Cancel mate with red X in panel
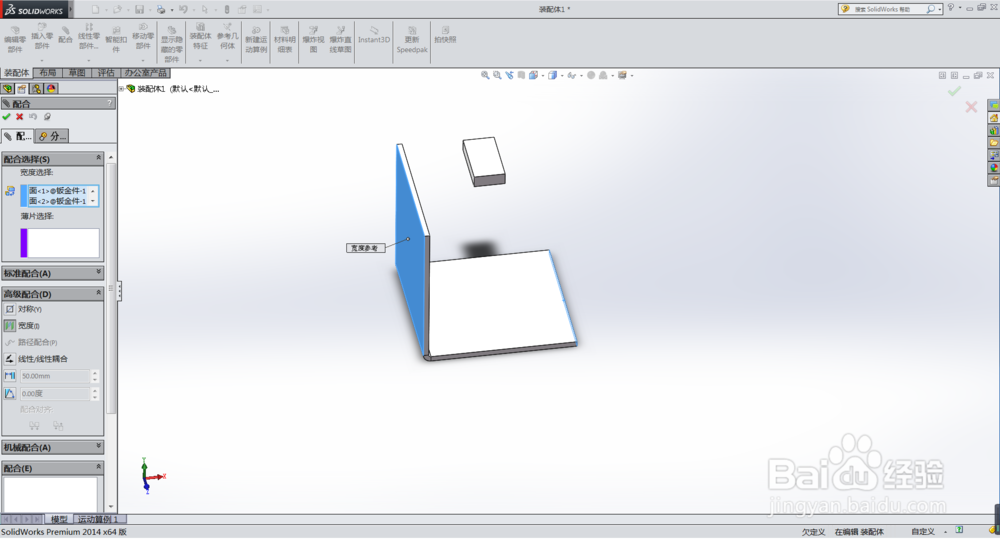 (x=20, y=117)
